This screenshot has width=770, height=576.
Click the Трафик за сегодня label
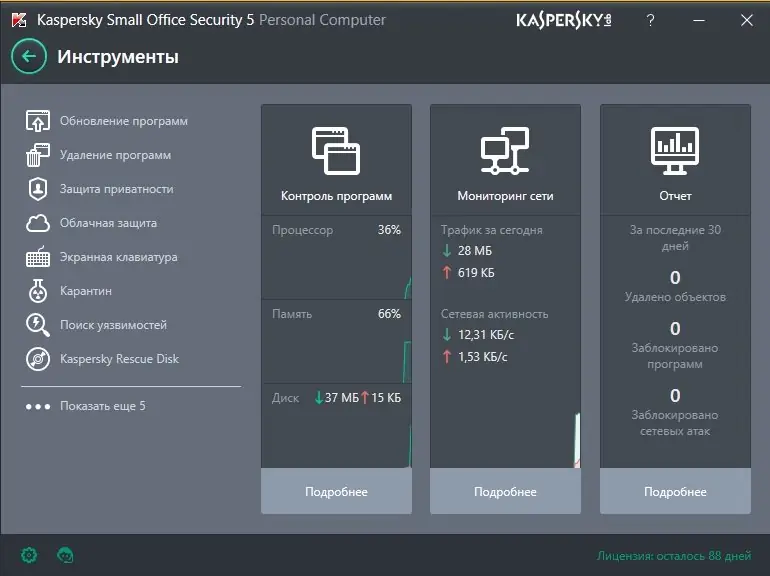coord(492,230)
